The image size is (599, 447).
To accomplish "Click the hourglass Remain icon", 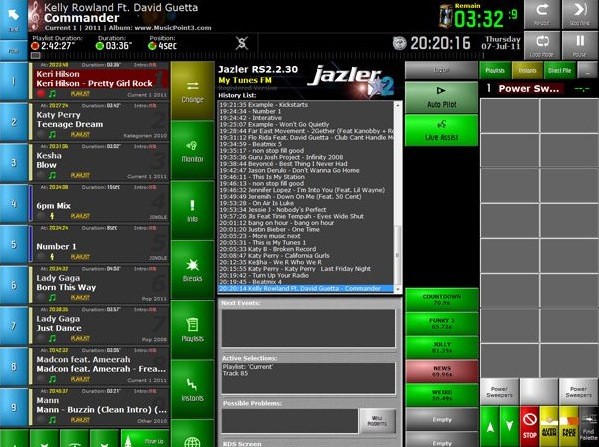I will (x=445, y=17).
